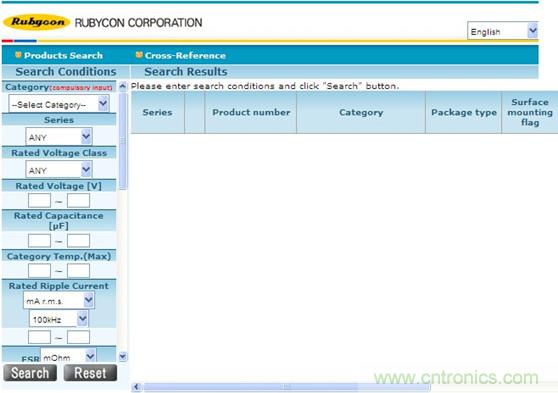Click the minimum Rated Voltage field

pos(39,201)
